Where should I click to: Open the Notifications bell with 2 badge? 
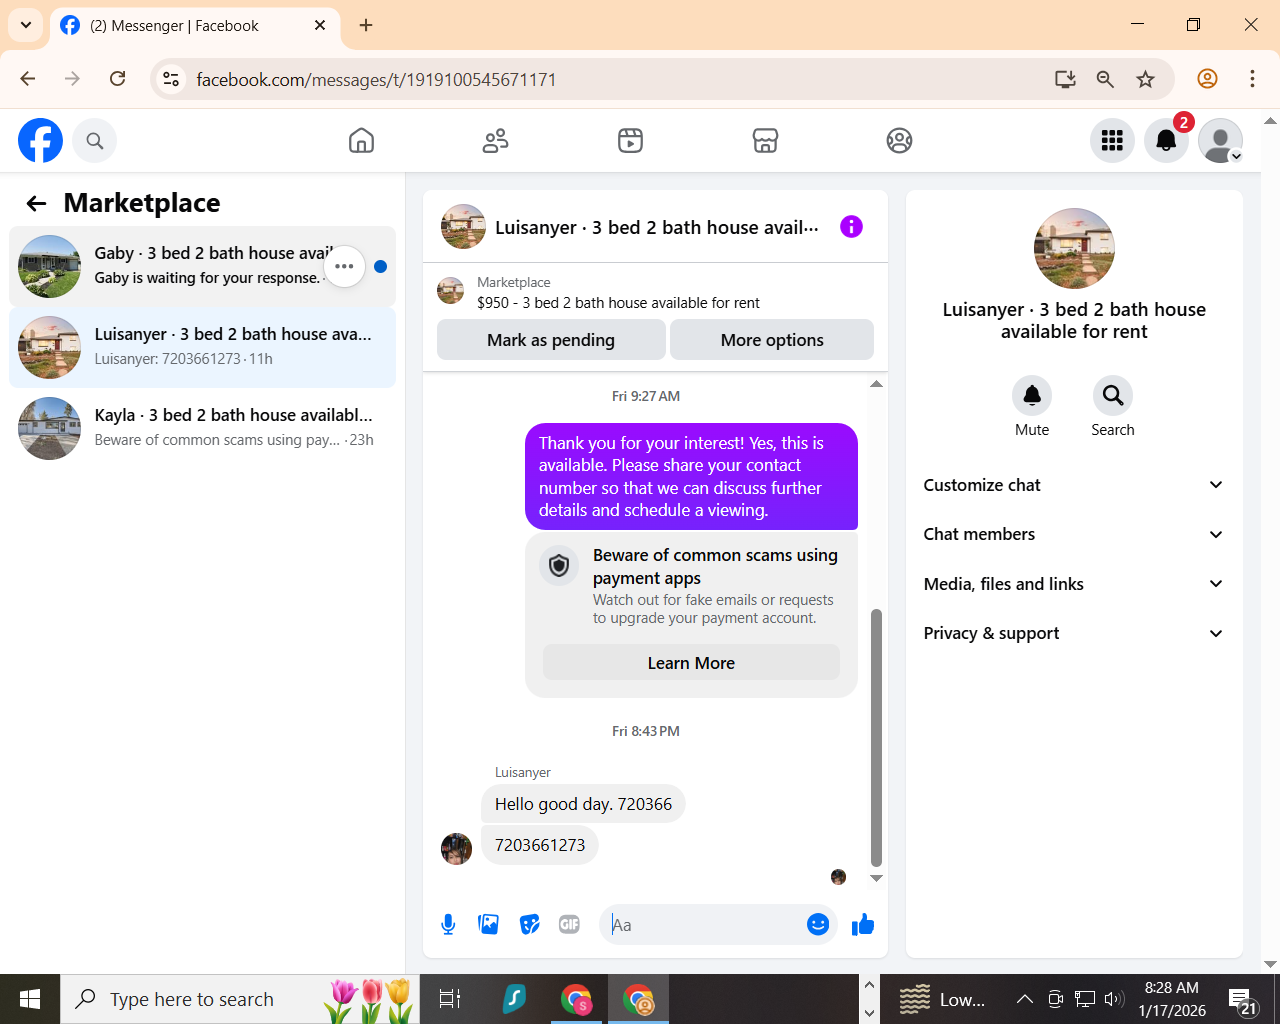click(x=1166, y=141)
